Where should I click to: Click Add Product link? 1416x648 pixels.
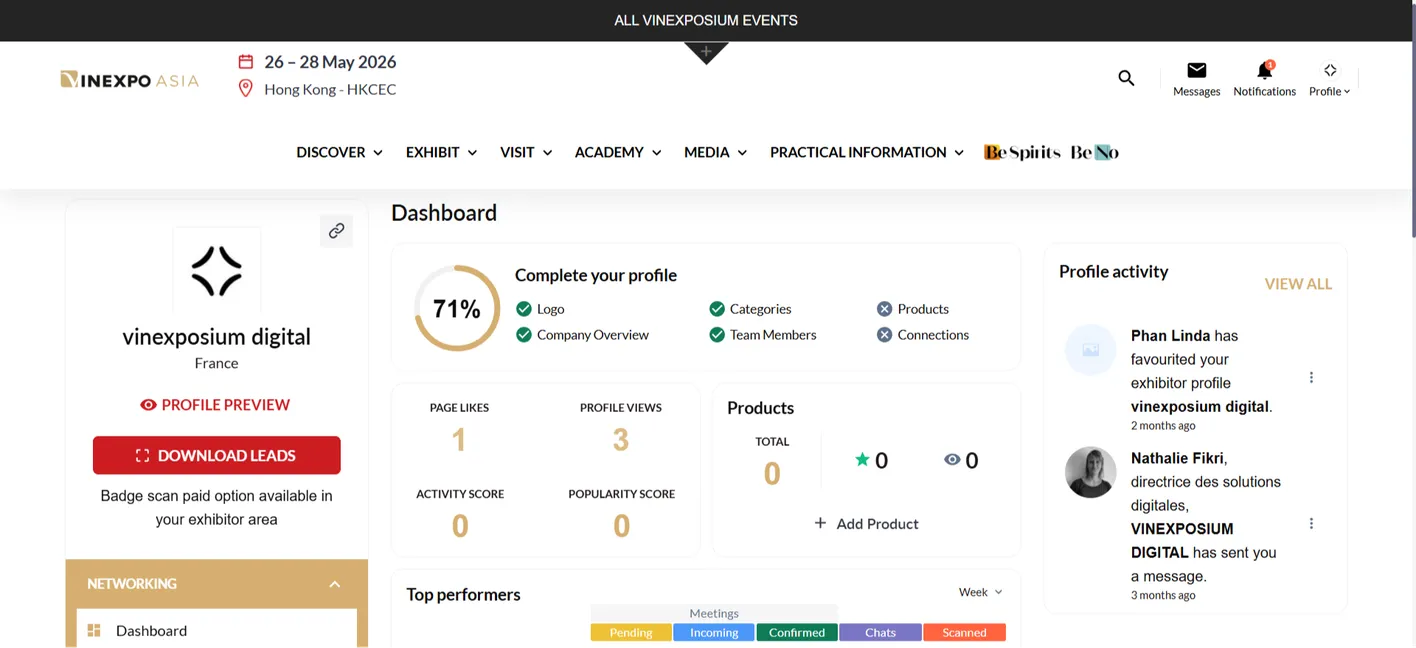point(866,523)
